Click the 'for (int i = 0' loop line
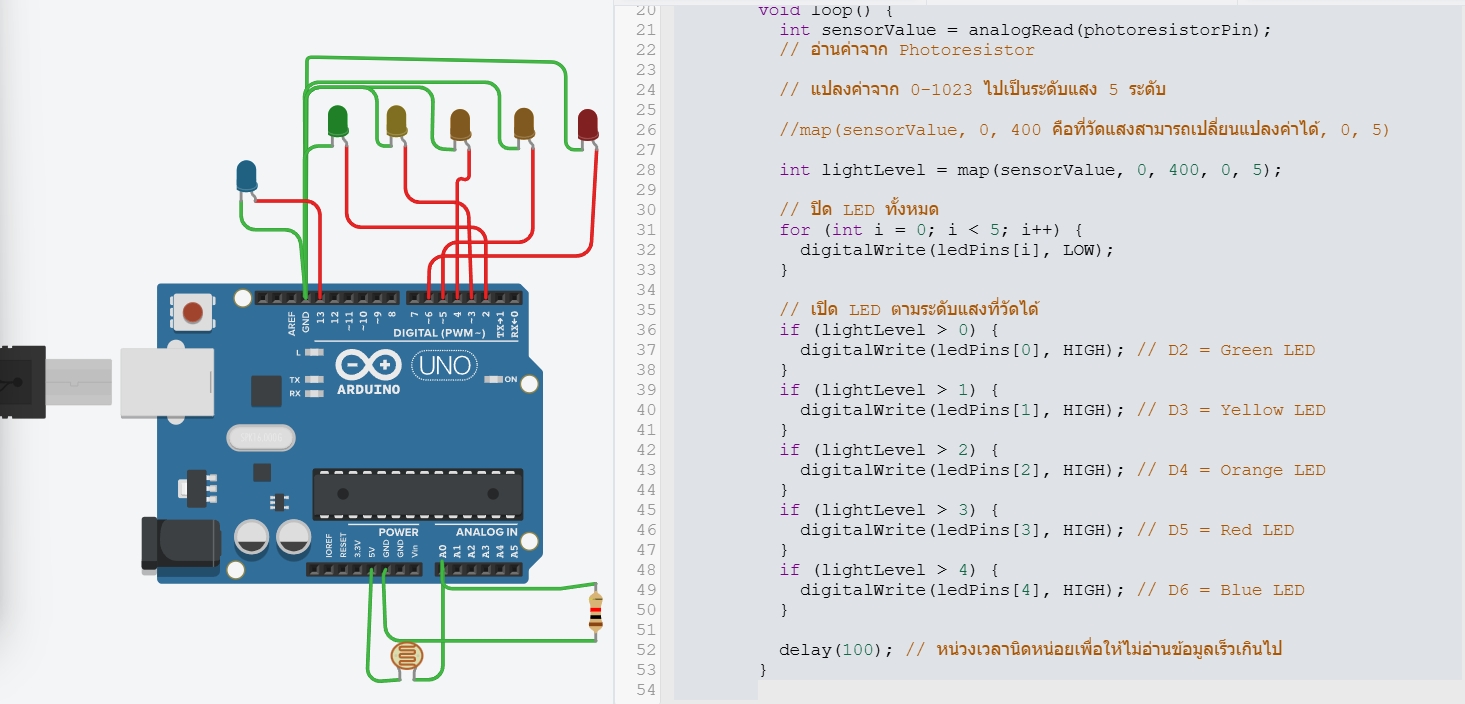Image resolution: width=1465 pixels, height=704 pixels. coord(933,230)
